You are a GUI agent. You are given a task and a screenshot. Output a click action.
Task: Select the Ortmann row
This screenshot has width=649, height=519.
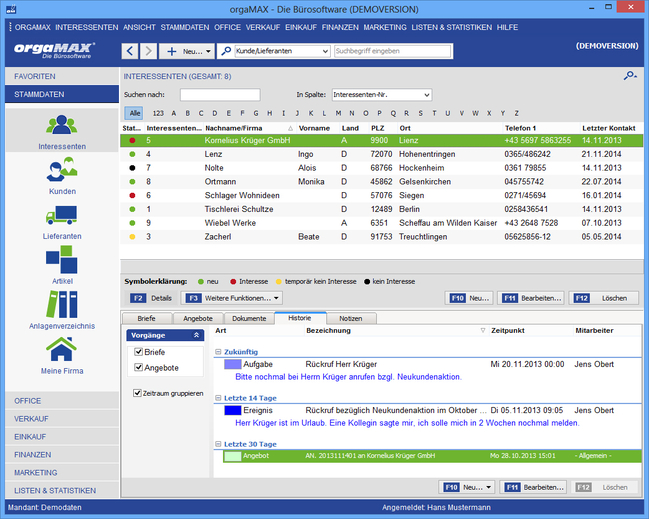tap(382, 182)
